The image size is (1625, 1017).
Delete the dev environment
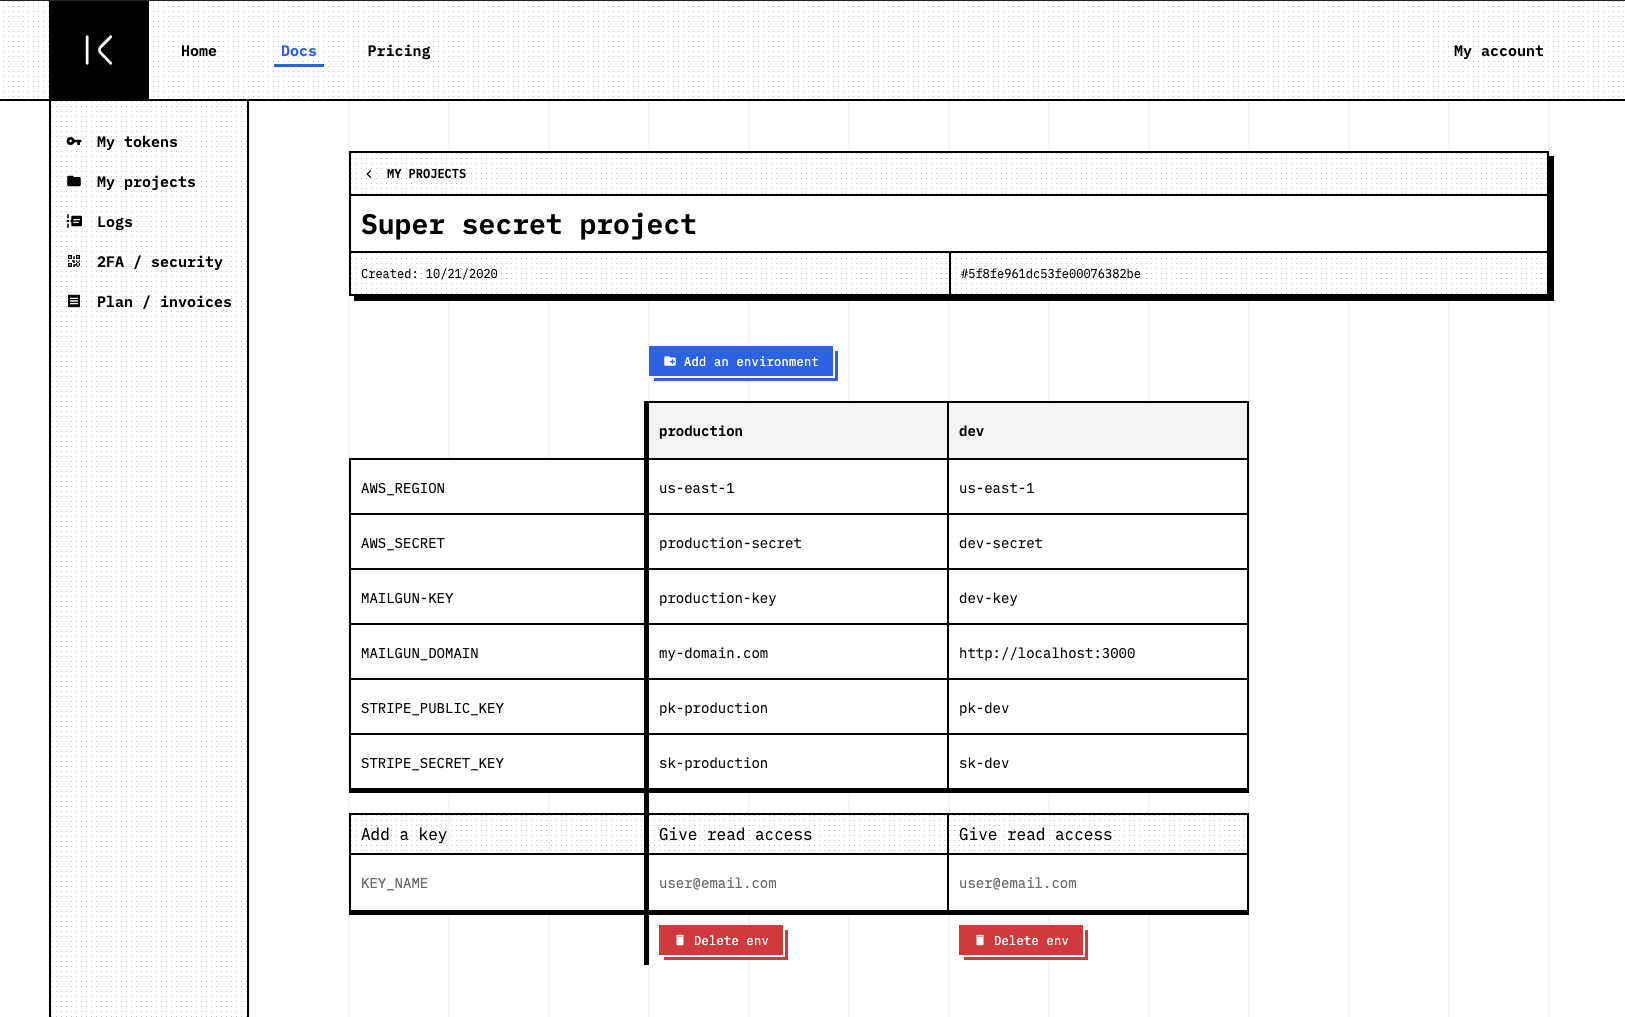click(x=1021, y=941)
